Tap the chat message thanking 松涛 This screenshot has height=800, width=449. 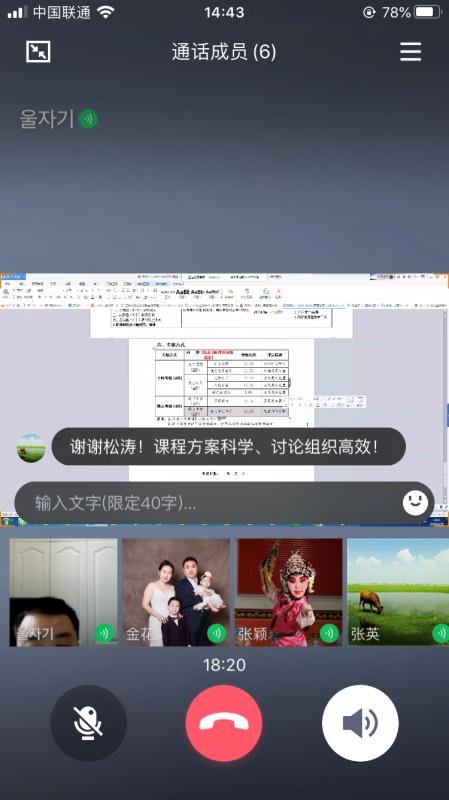click(229, 446)
